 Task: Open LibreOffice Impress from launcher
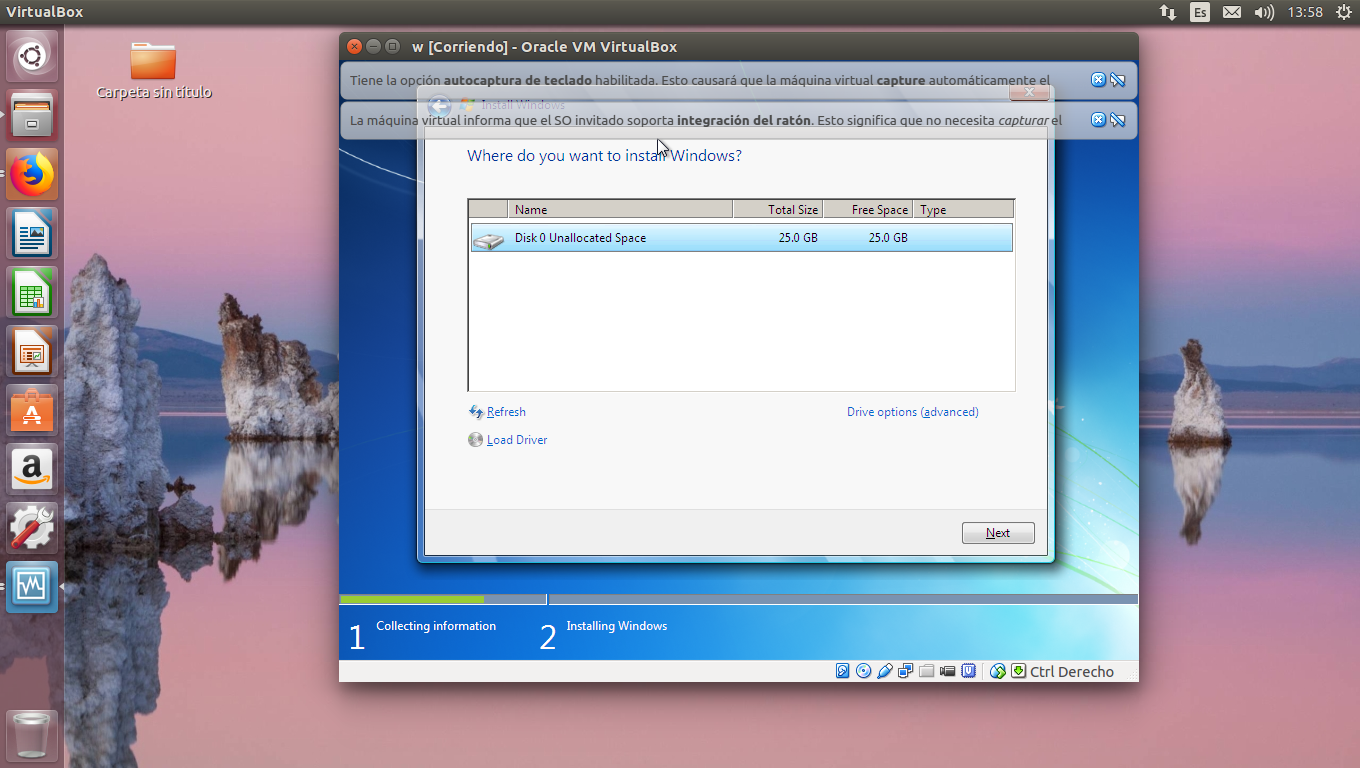click(32, 352)
